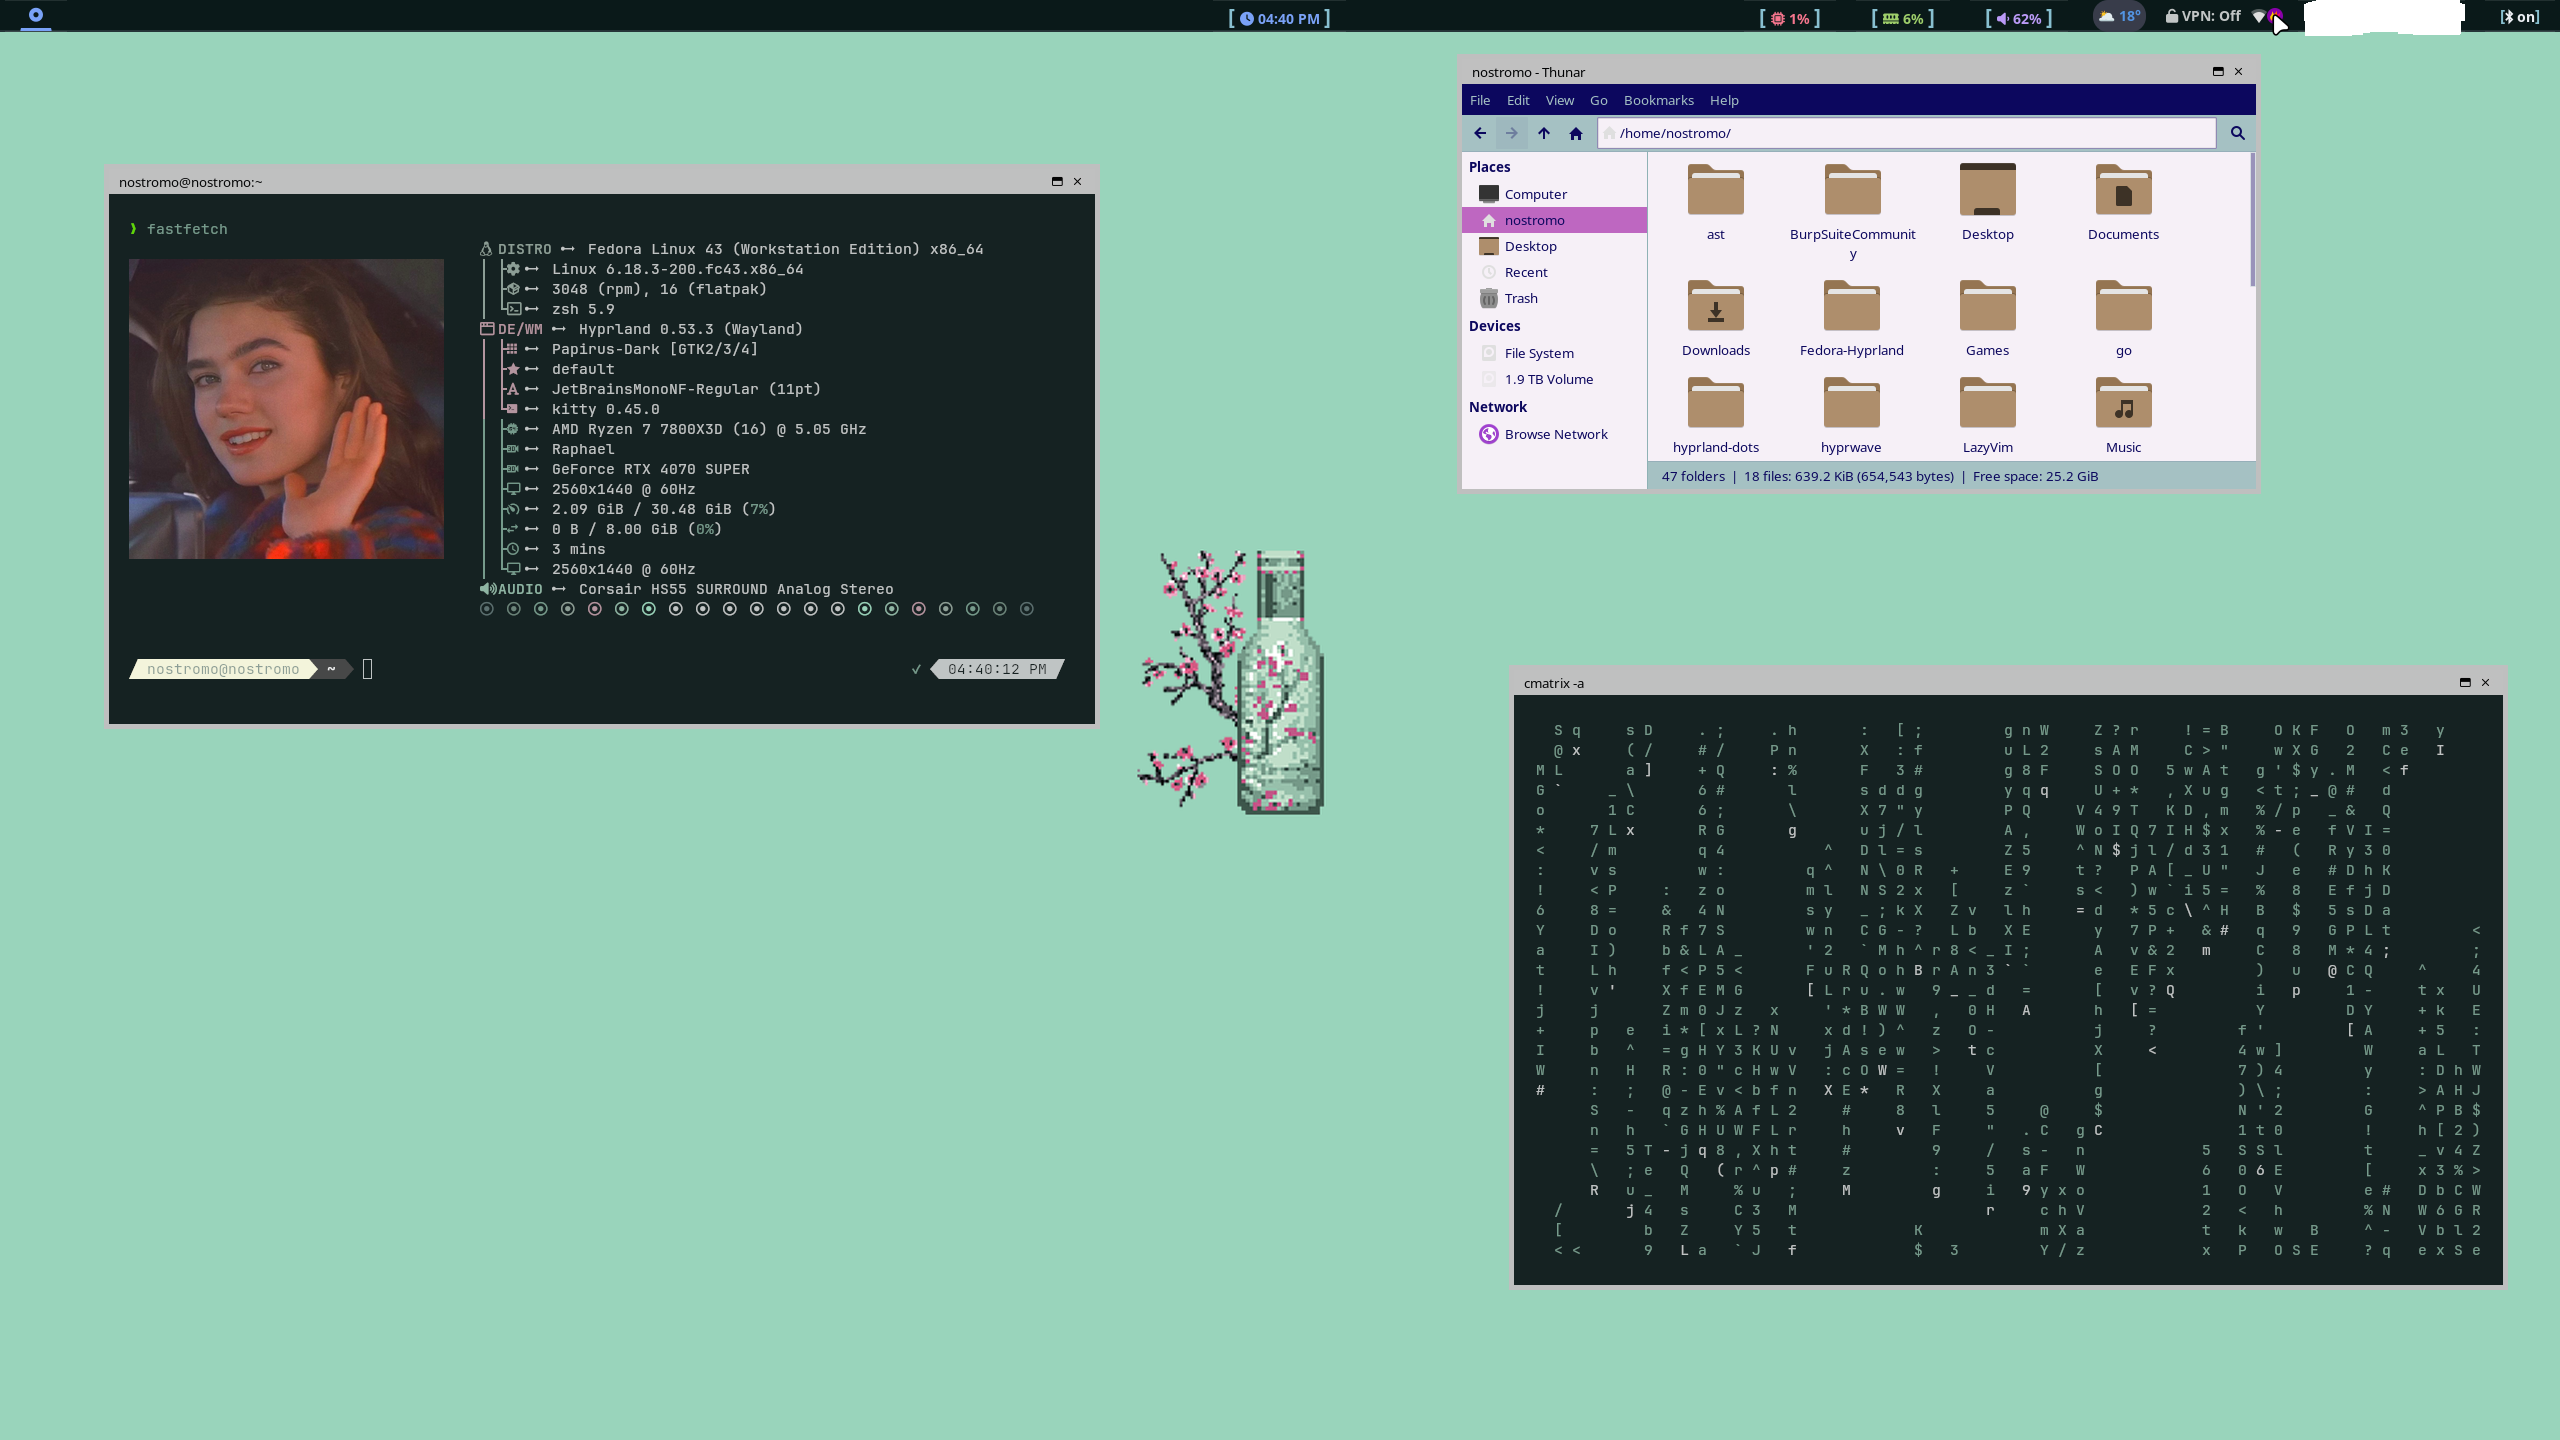Toggle the Bluetooth on indicator in top bar
Viewport: 2560px width, 1440px height.
[x=2520, y=16]
